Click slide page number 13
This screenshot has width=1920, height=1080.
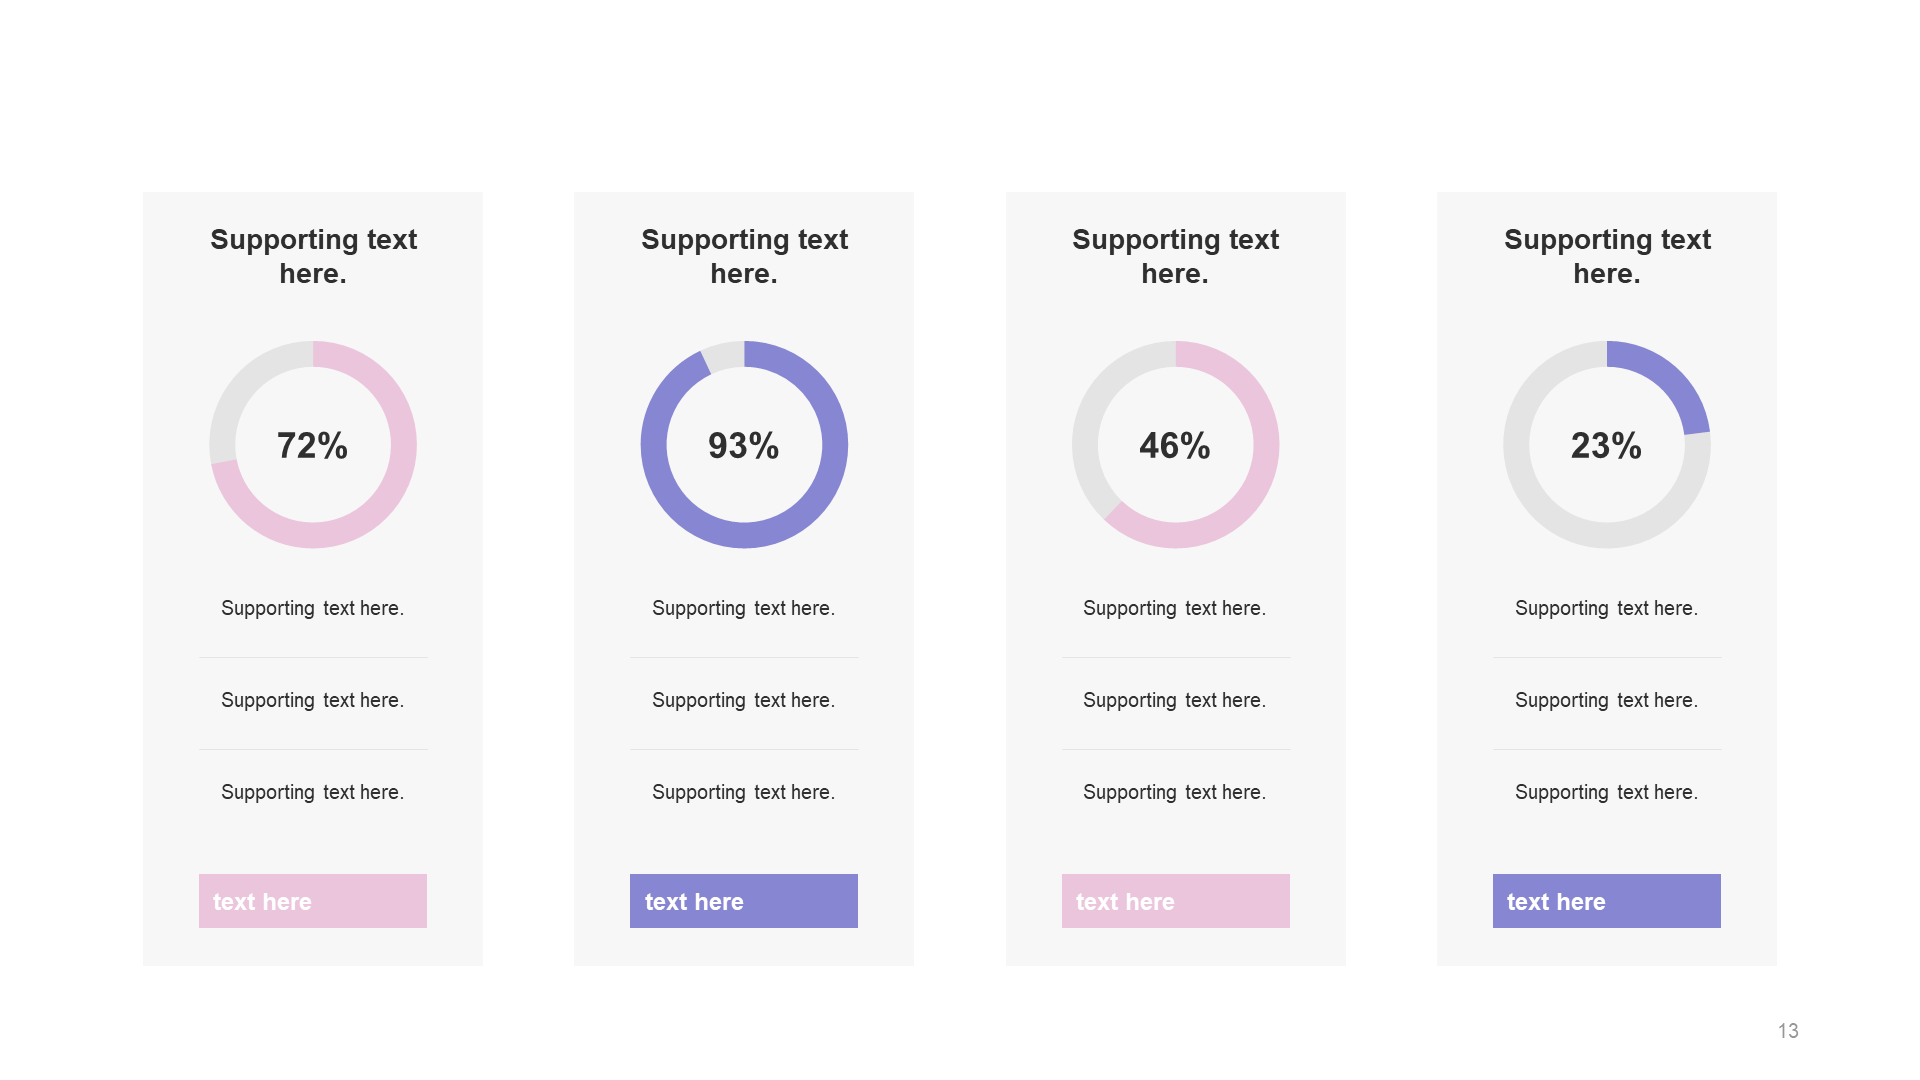pos(1788,1031)
